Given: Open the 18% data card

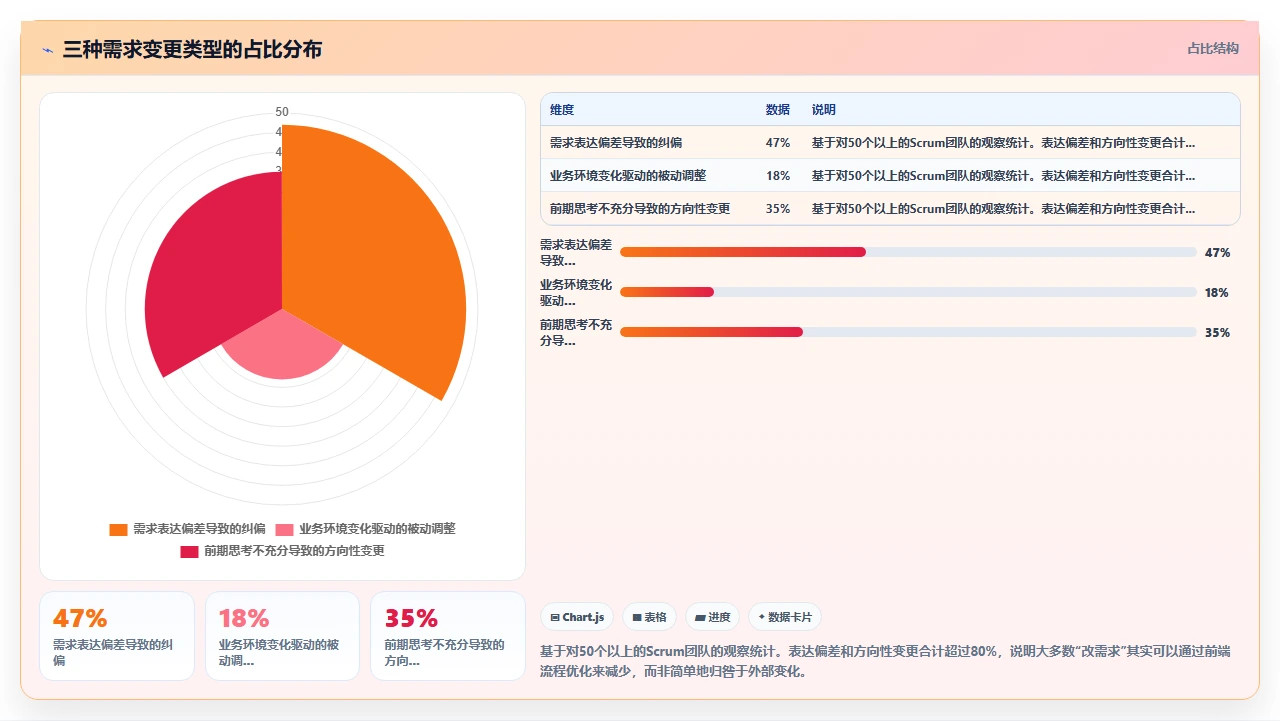Looking at the screenshot, I should pyautogui.click(x=282, y=636).
